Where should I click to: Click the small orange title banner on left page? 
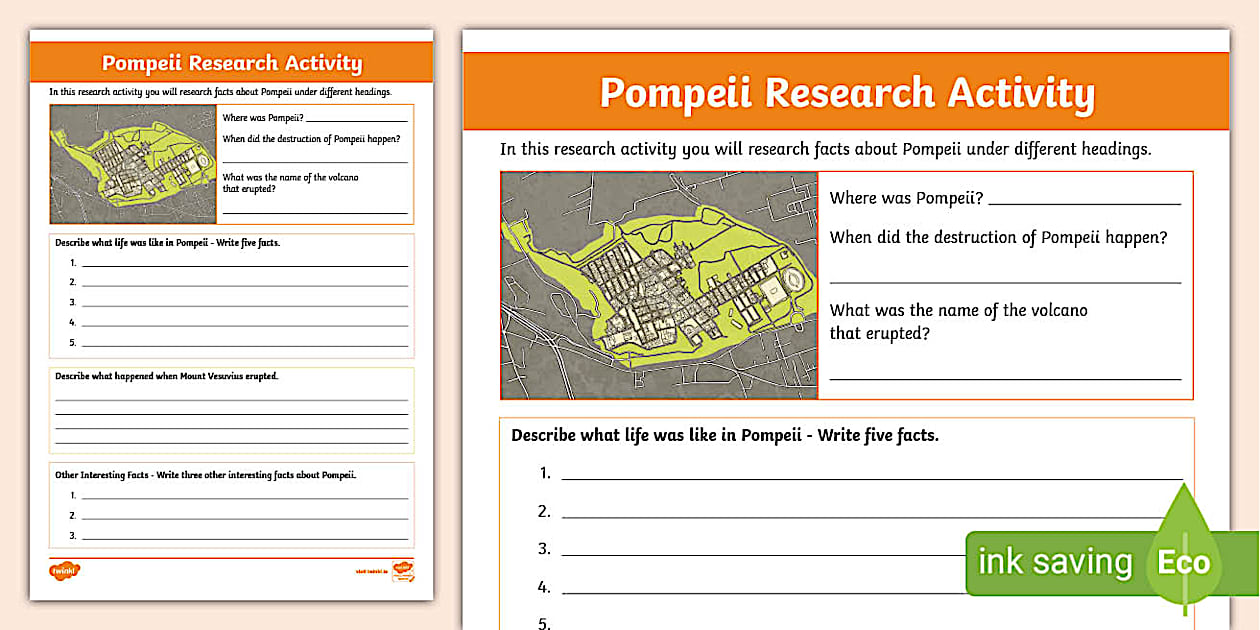[x=231, y=62]
